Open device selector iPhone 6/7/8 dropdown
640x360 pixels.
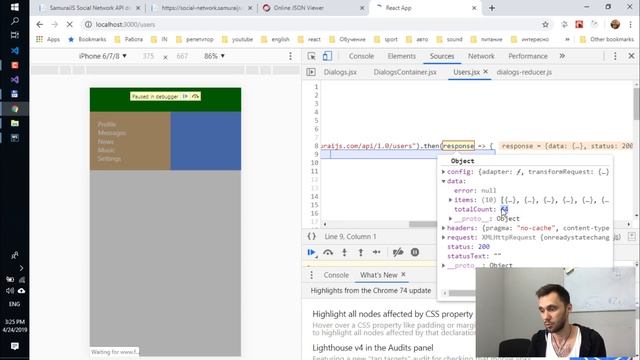click(102, 56)
